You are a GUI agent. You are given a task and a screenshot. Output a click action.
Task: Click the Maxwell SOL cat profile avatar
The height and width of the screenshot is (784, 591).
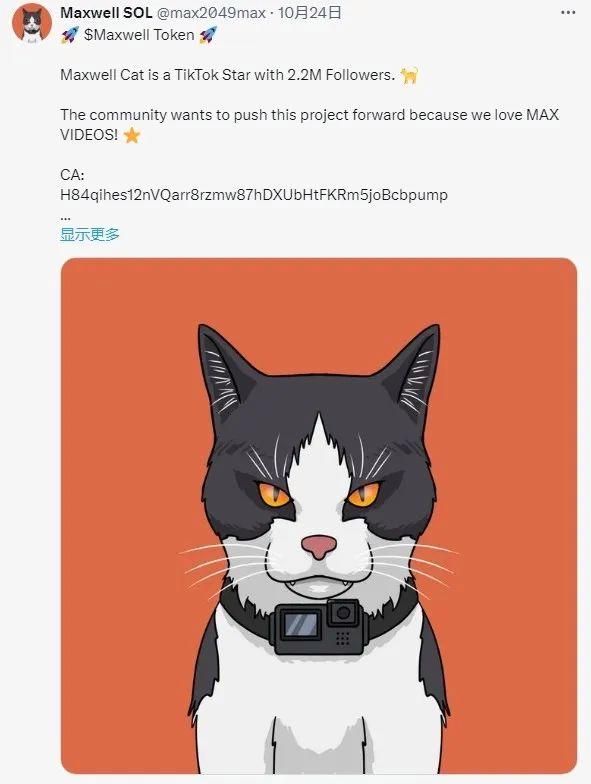(x=32, y=24)
